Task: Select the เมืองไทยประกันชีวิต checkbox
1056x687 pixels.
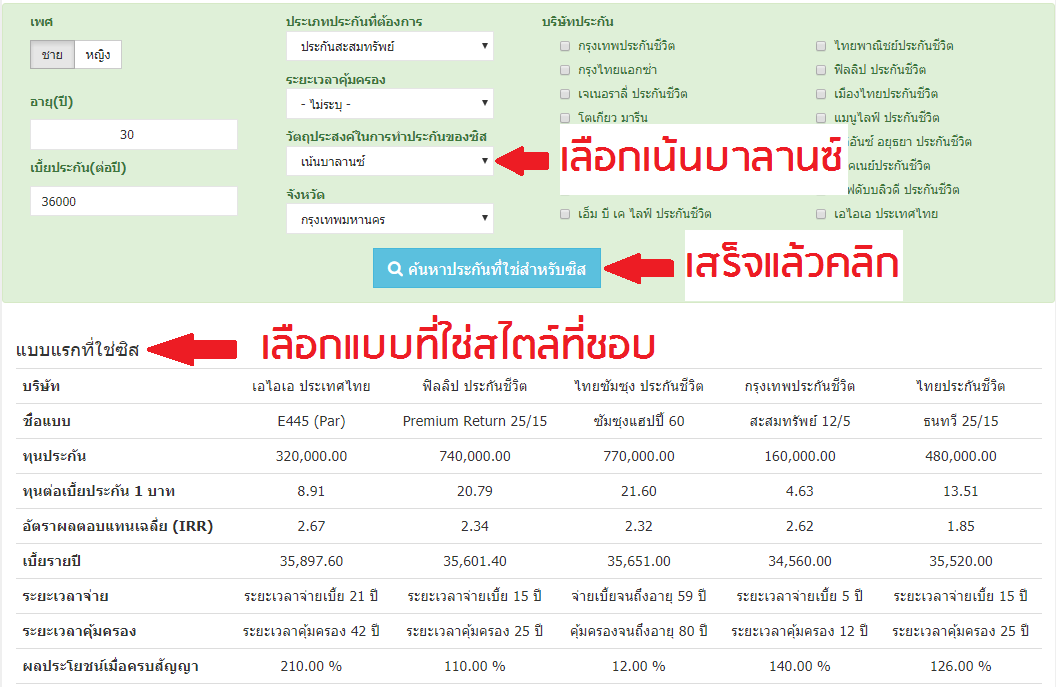Action: (822, 94)
